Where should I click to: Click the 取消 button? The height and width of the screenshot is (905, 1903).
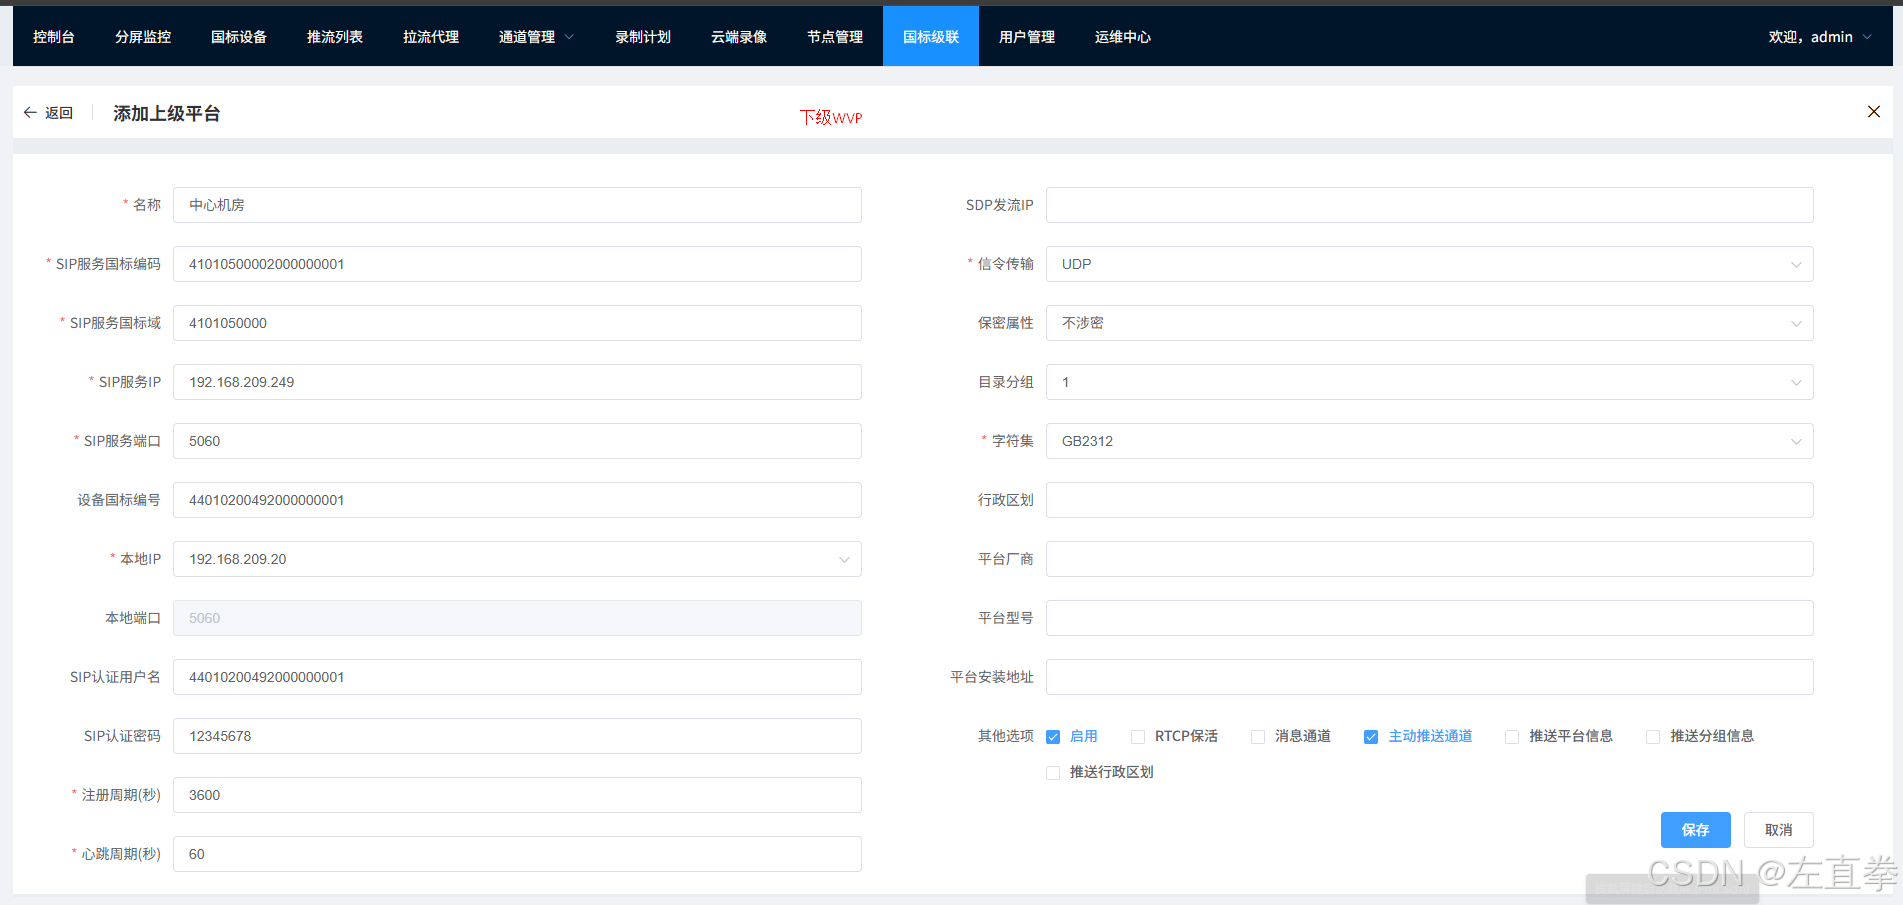click(1778, 829)
